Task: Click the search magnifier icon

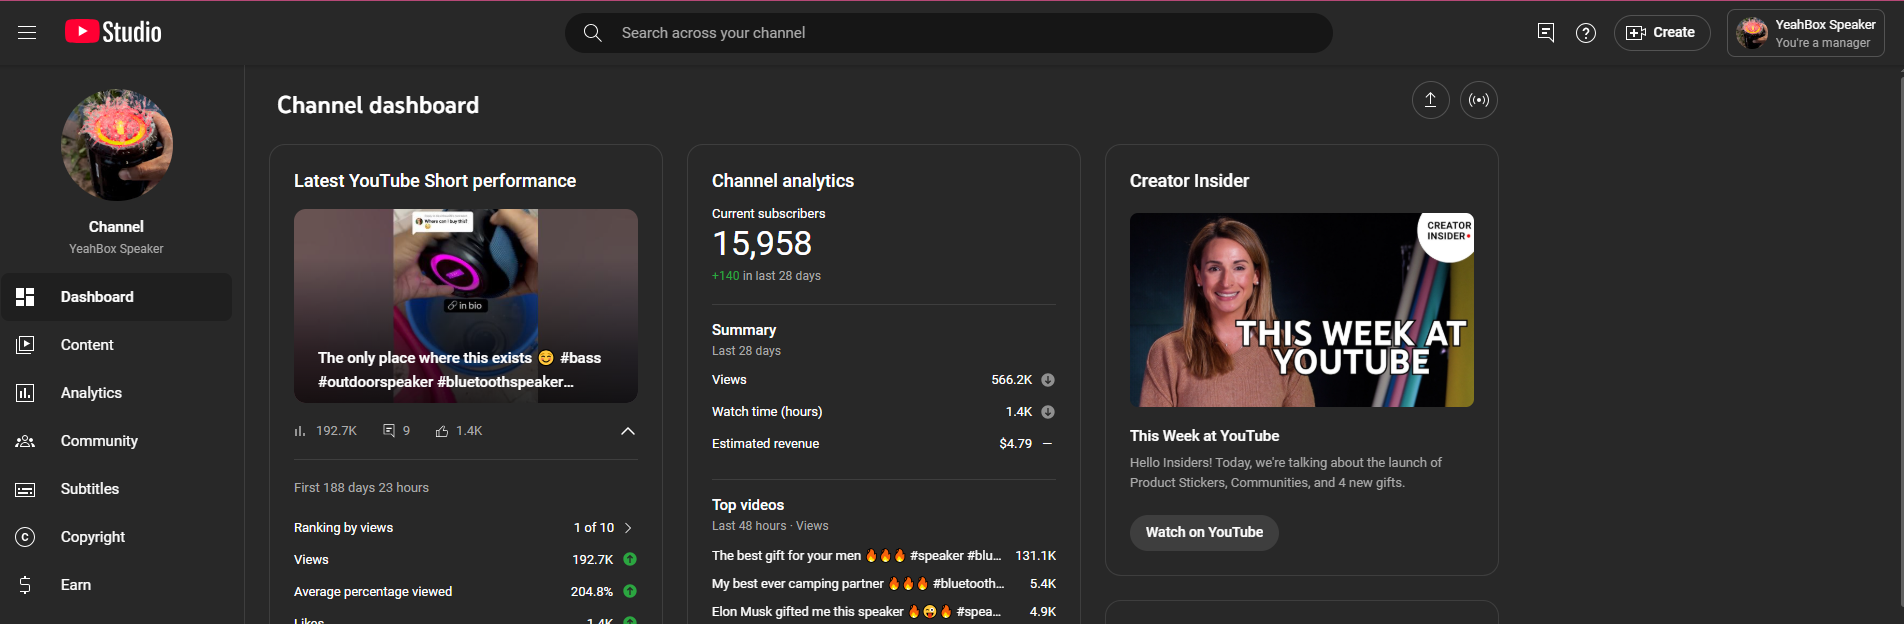Action: [593, 33]
